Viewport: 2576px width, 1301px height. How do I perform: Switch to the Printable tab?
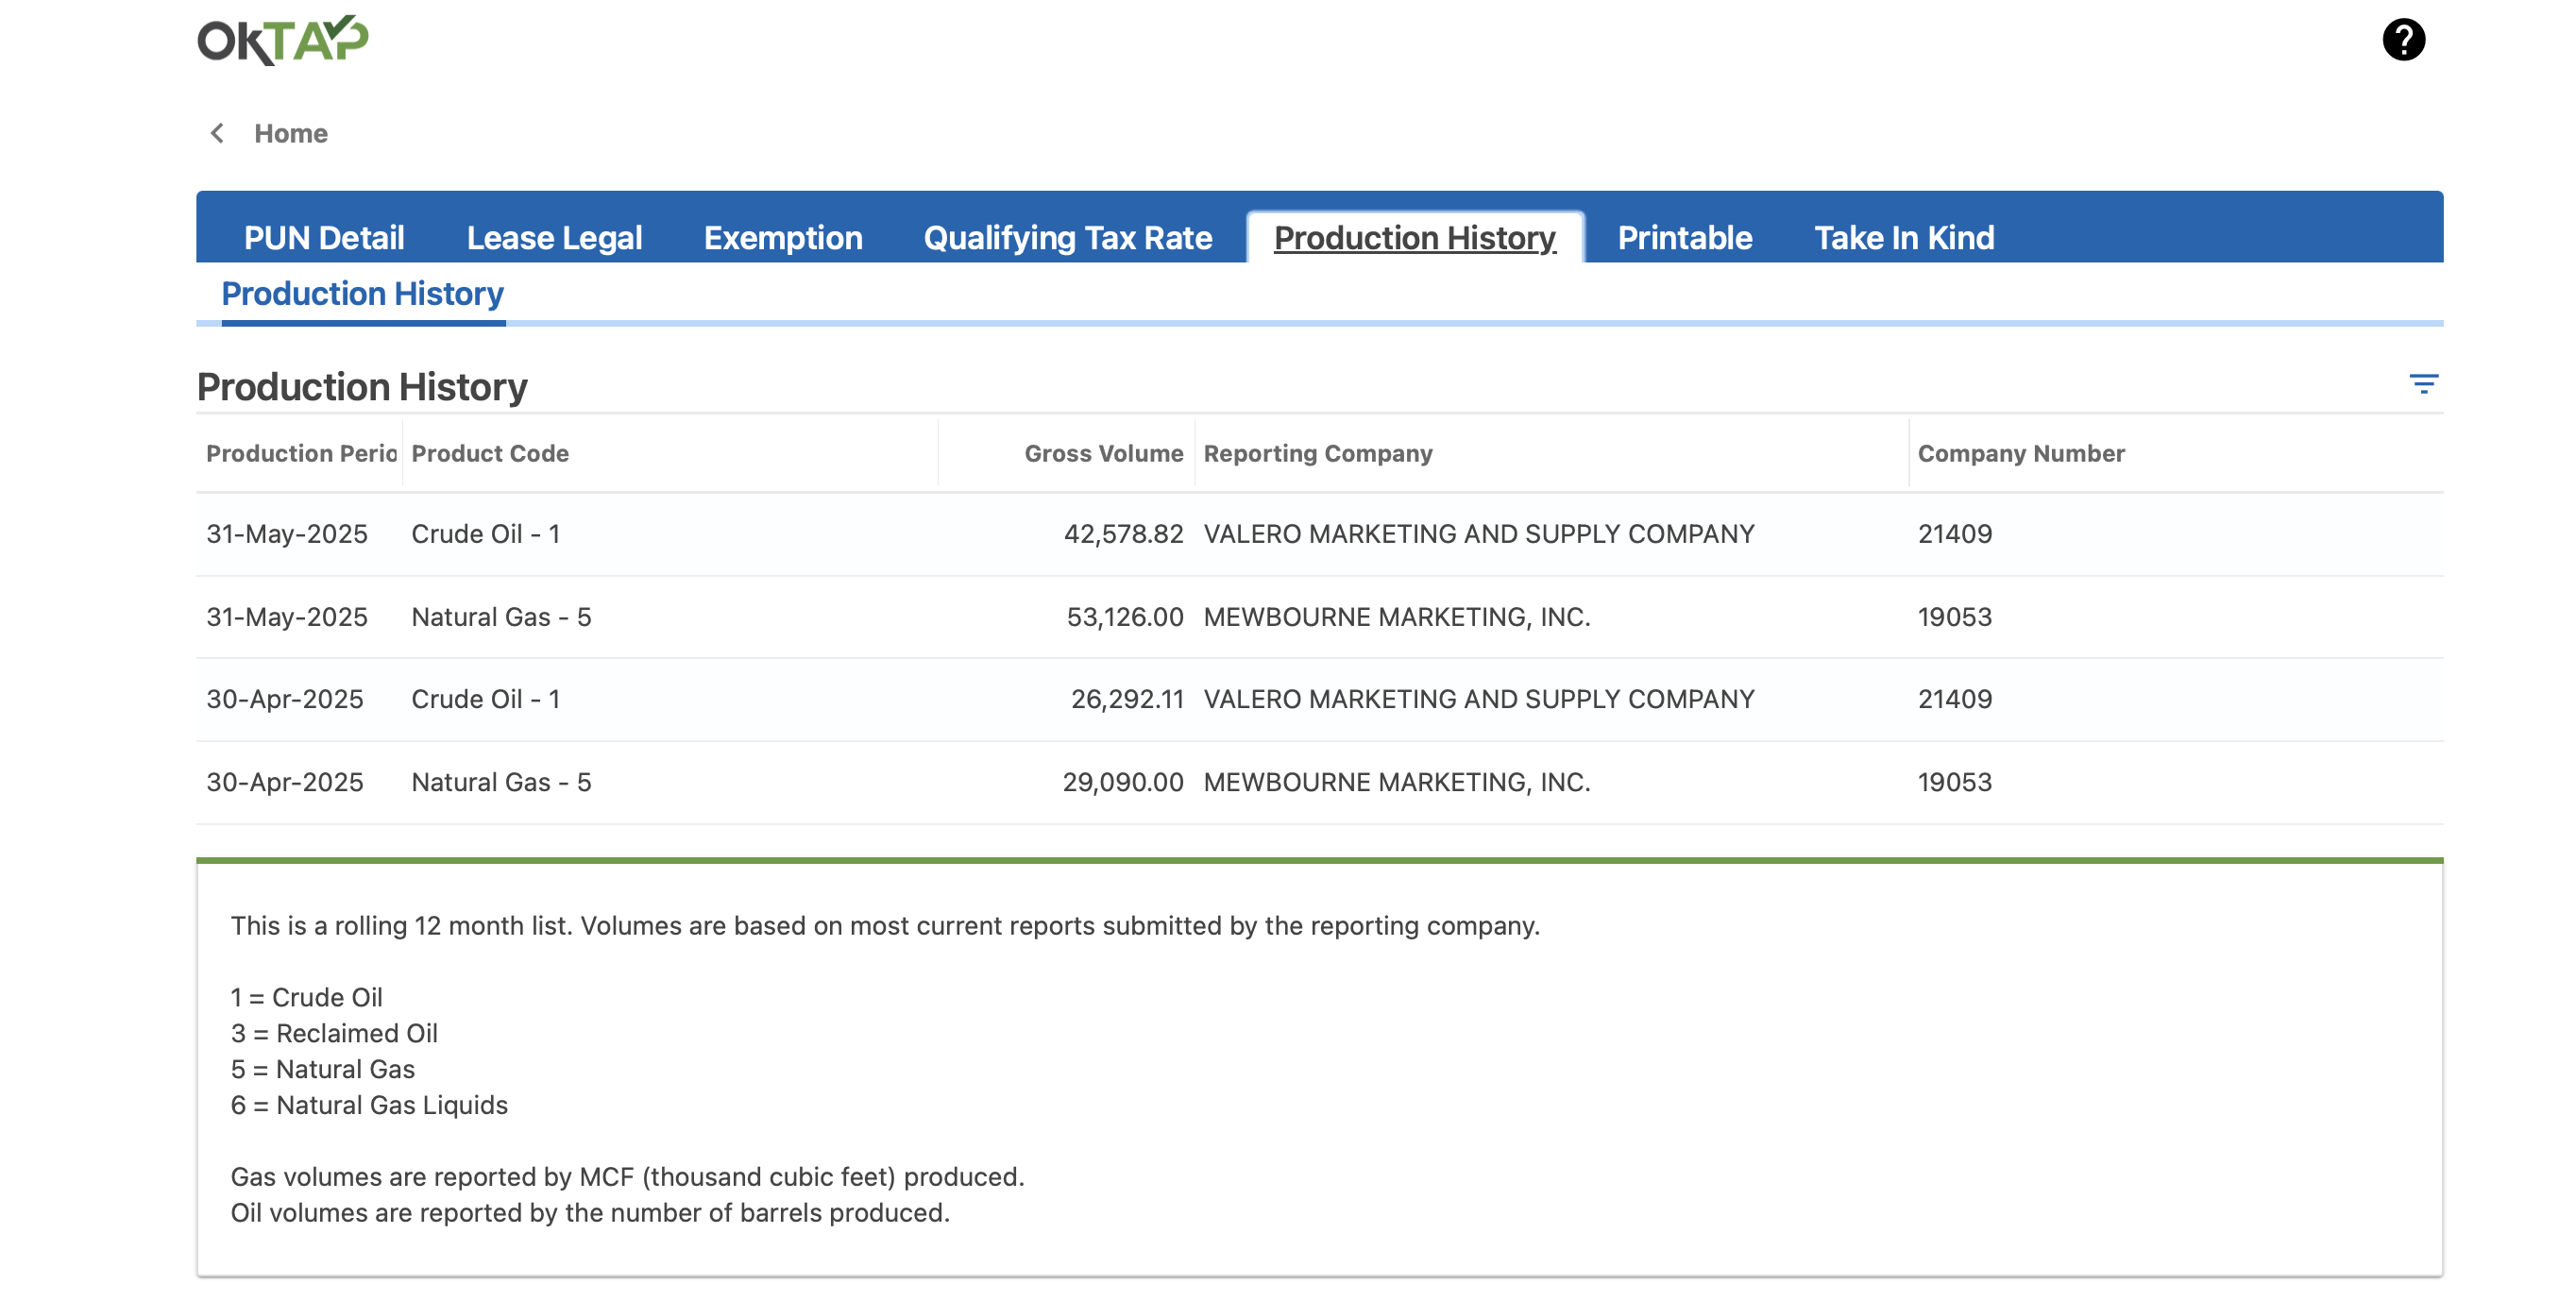click(1684, 238)
